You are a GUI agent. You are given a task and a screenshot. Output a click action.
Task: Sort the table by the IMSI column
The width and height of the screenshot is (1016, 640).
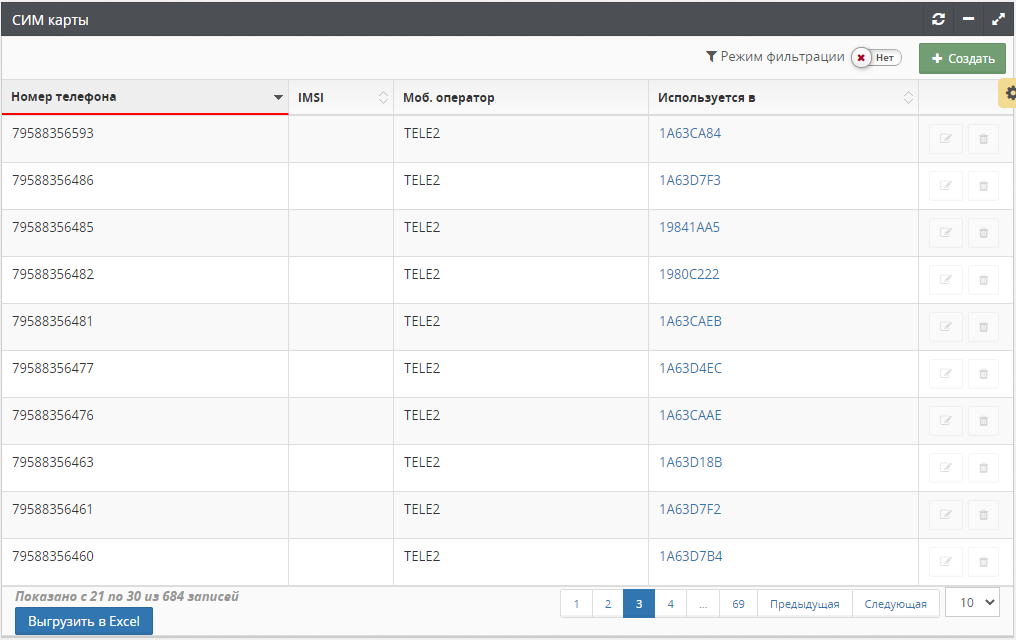[x=340, y=97]
